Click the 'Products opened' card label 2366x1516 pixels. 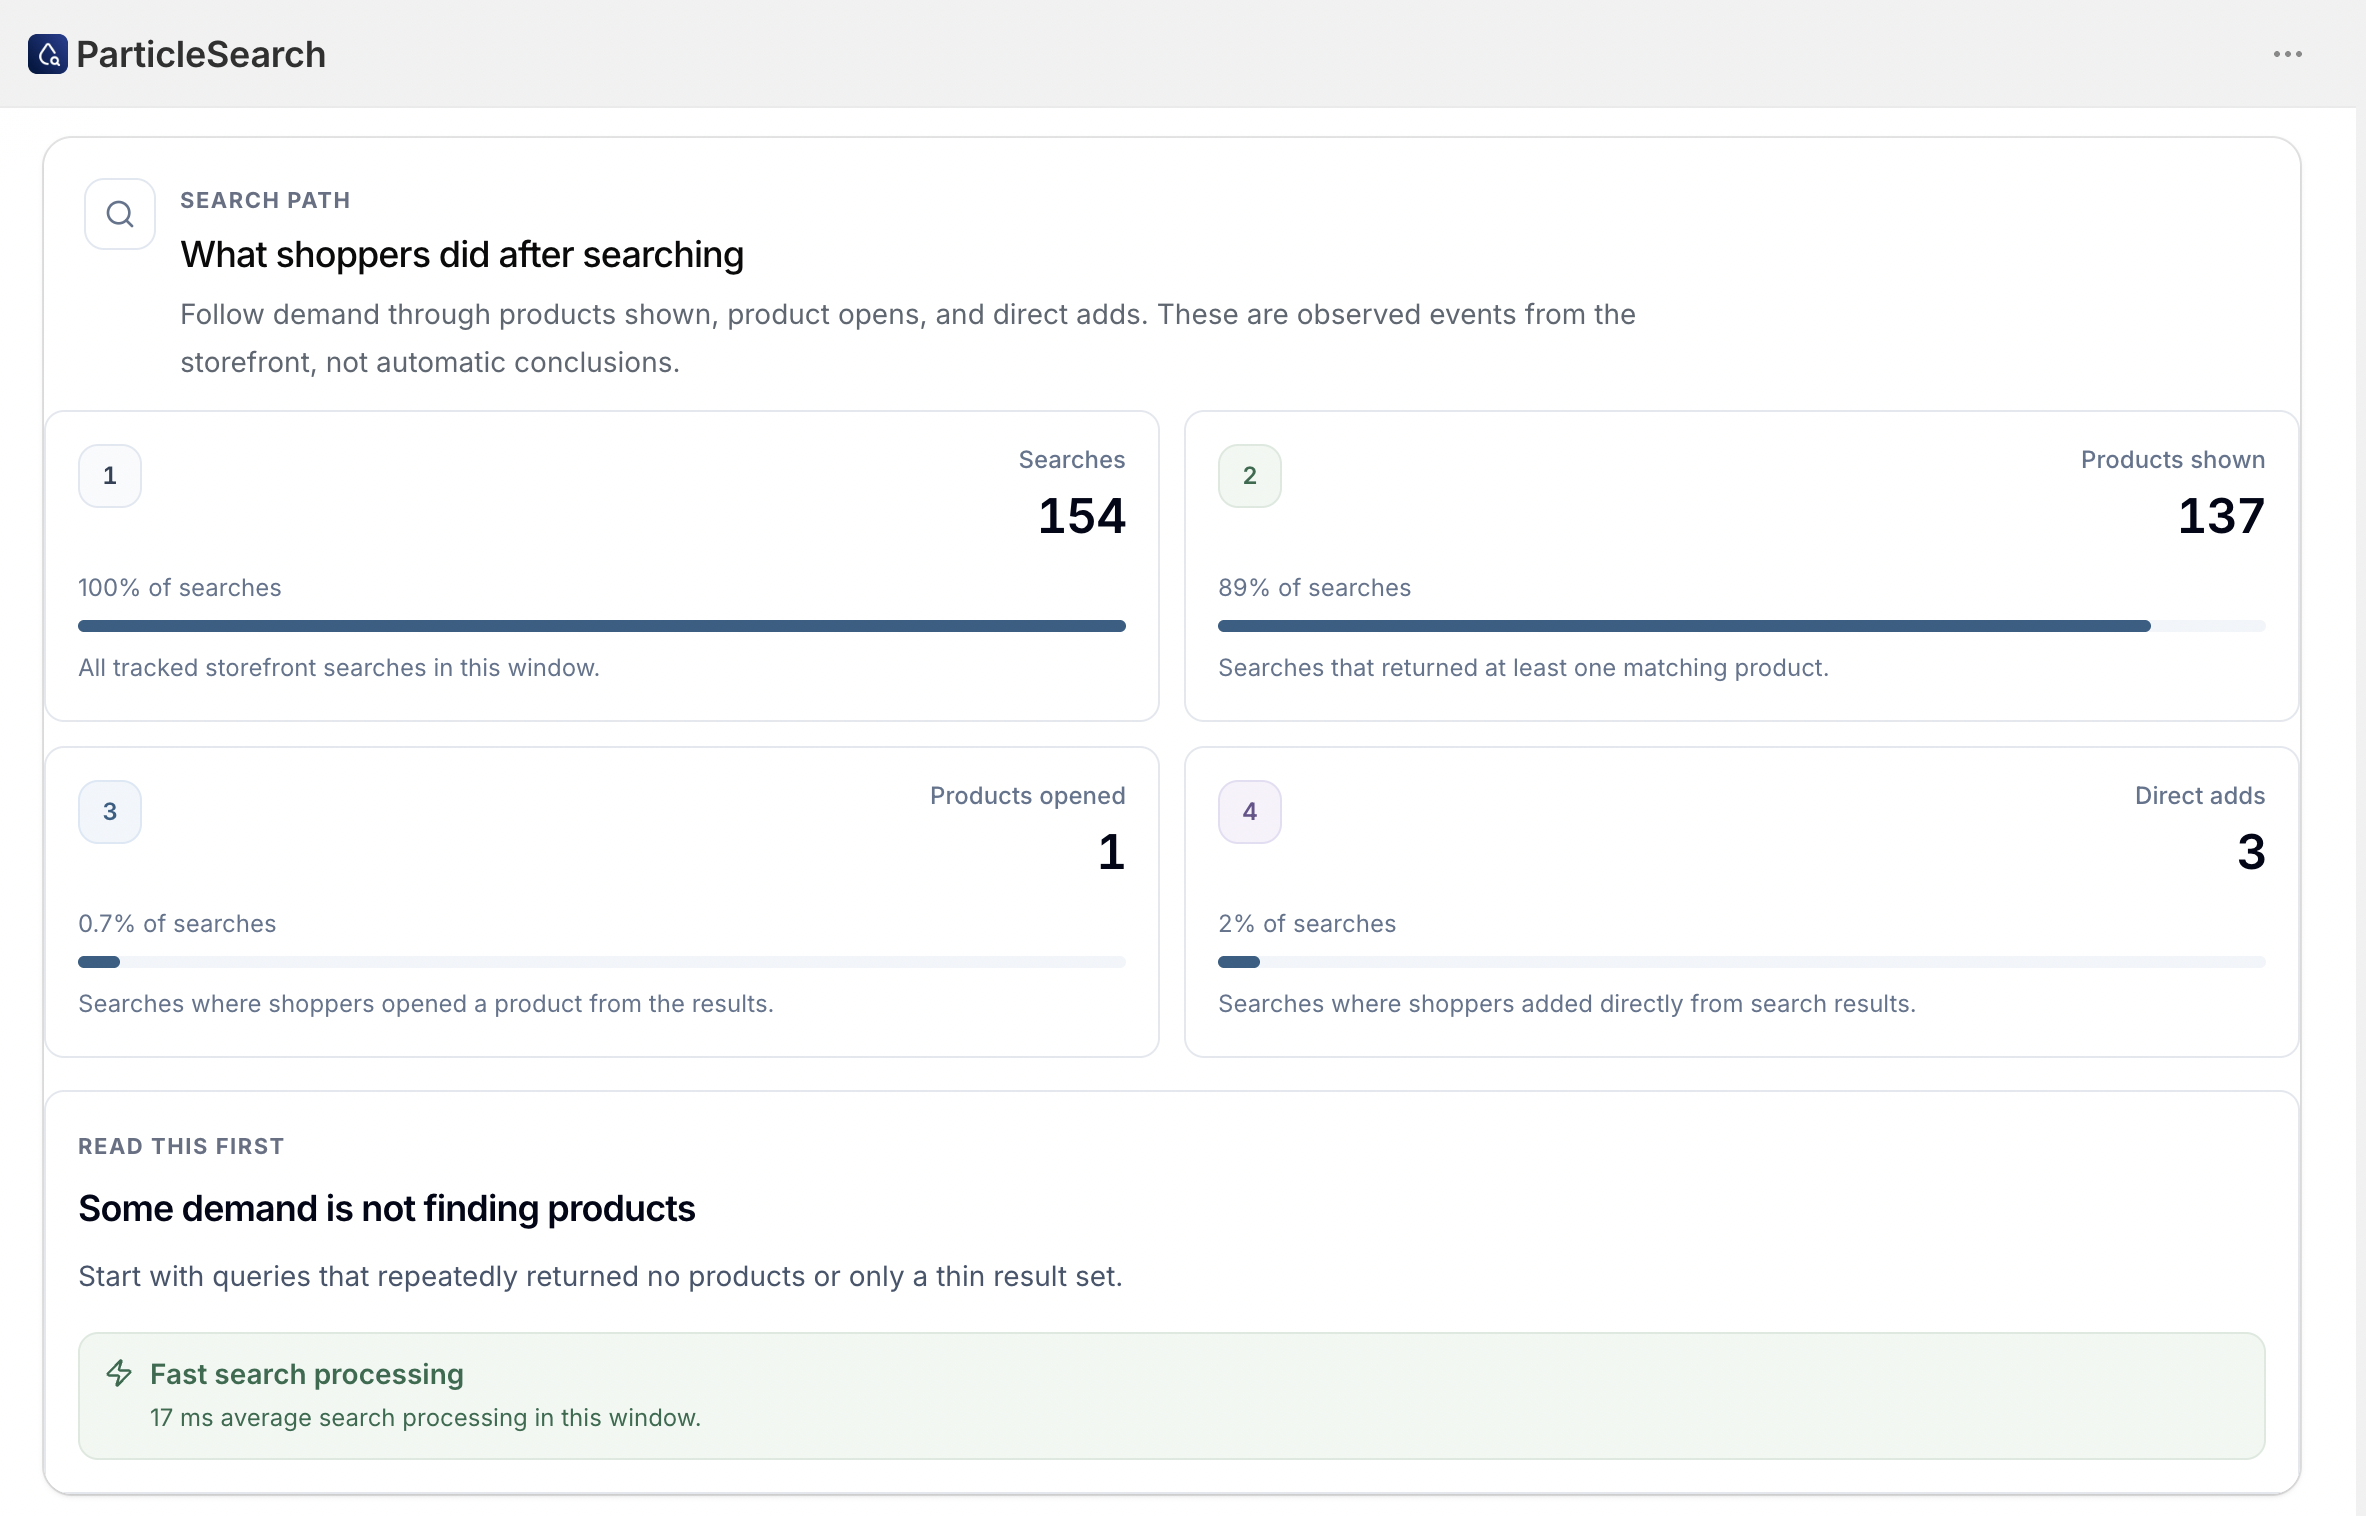[x=1028, y=796]
